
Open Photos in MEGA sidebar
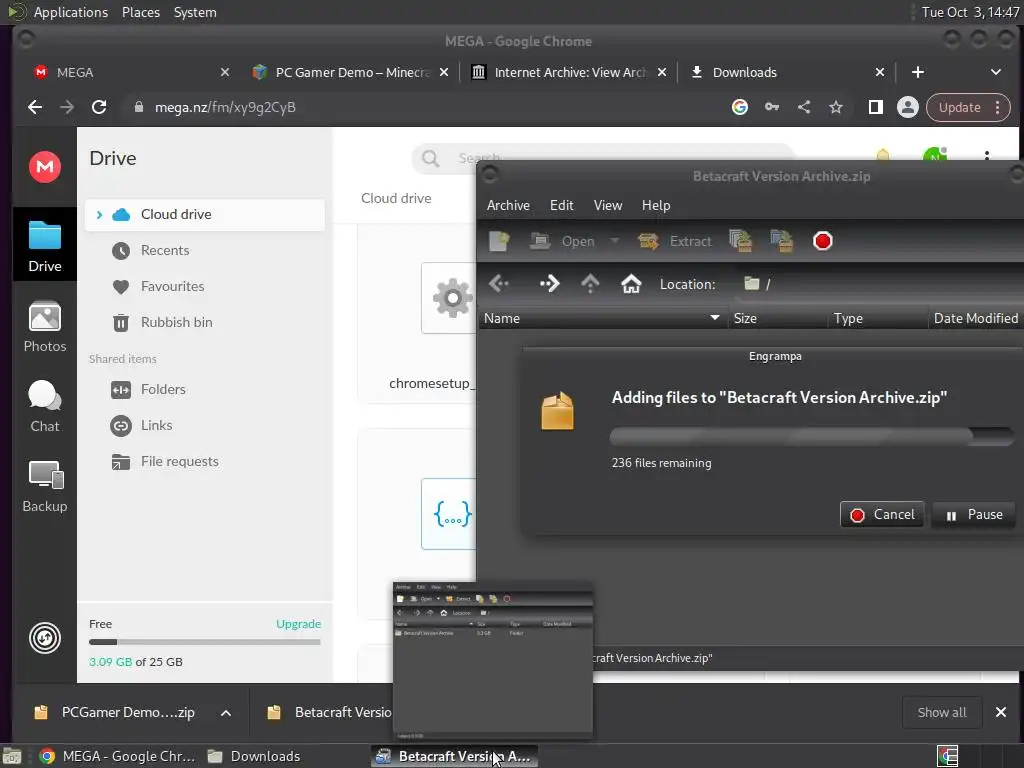(x=45, y=327)
